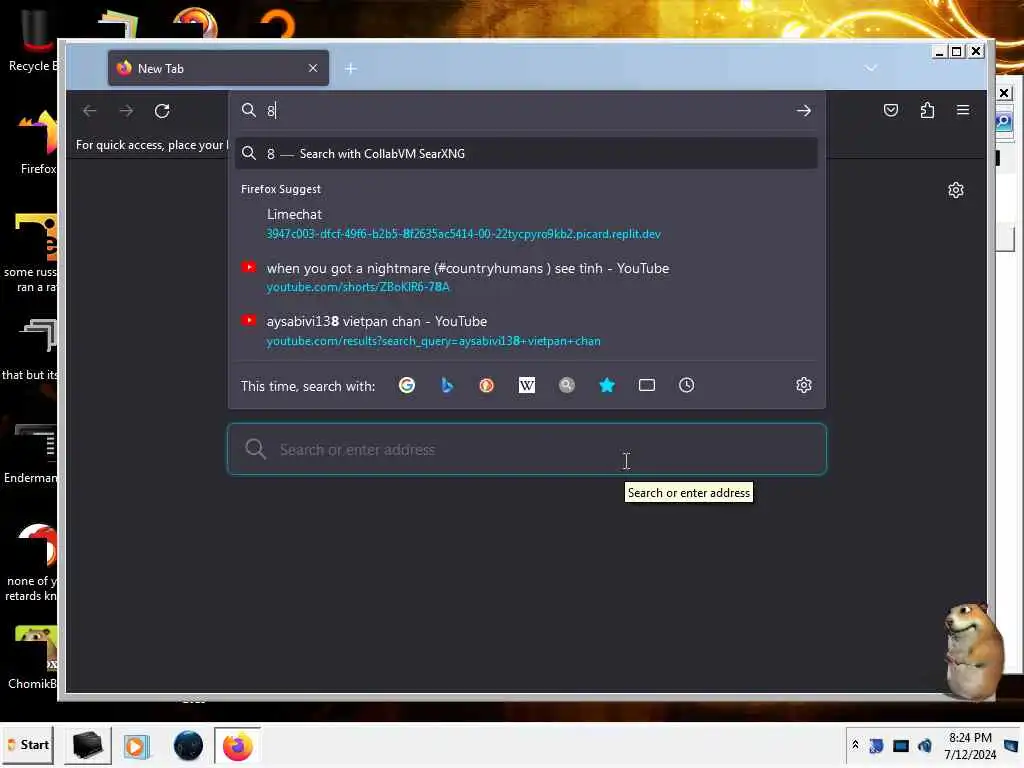
Task: Open the Windows Start button
Action: [x=28, y=745]
